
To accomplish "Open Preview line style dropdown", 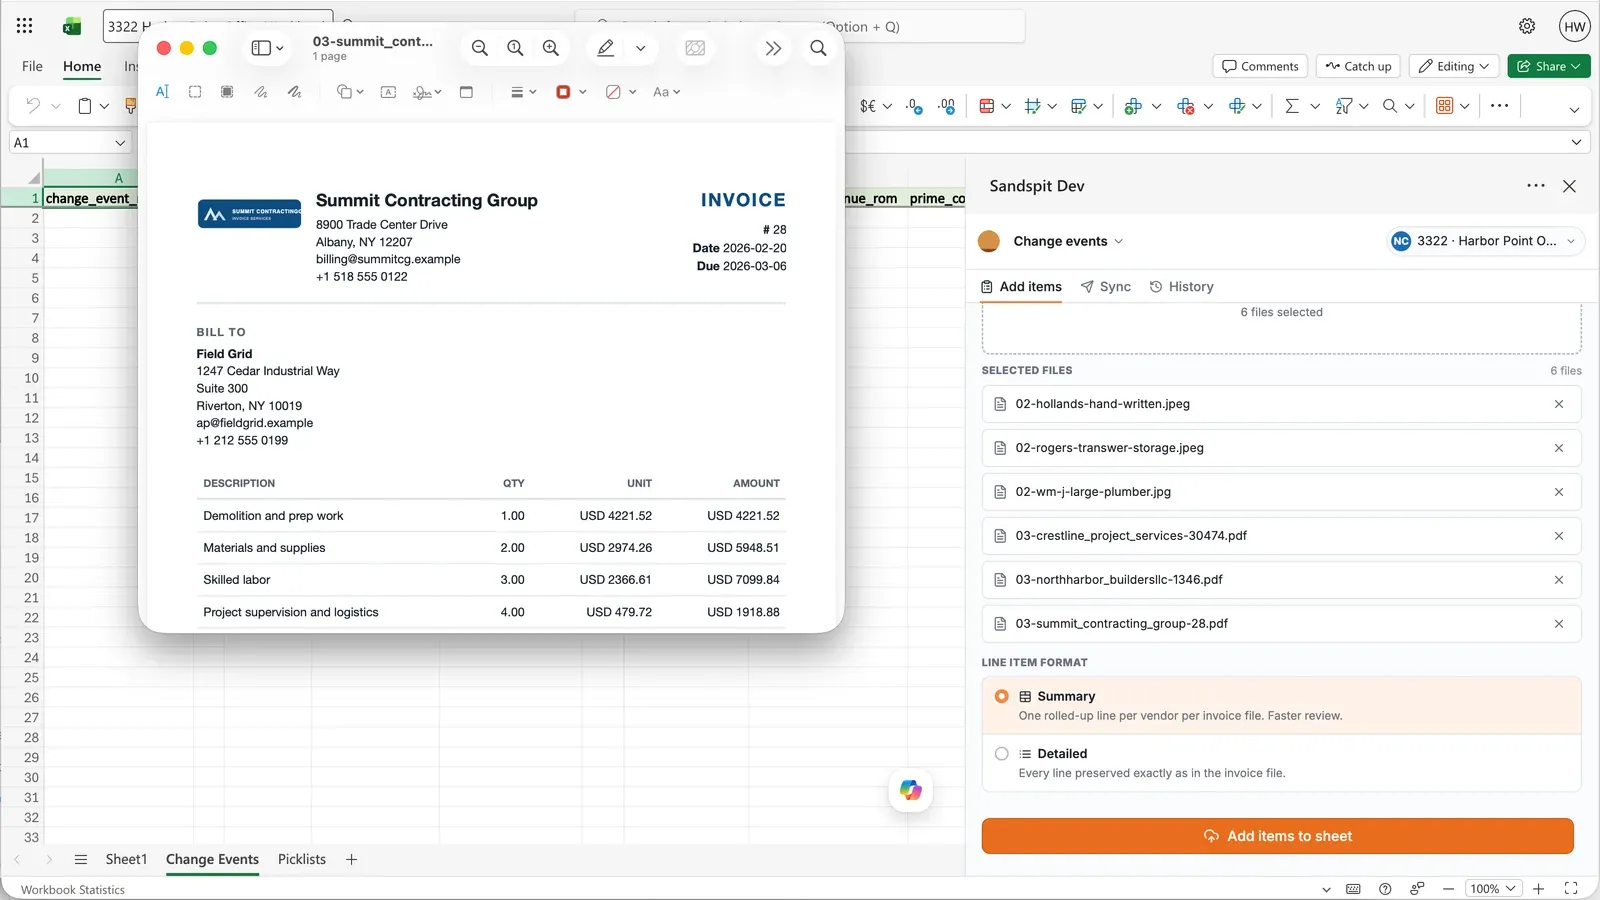I will pos(523,92).
